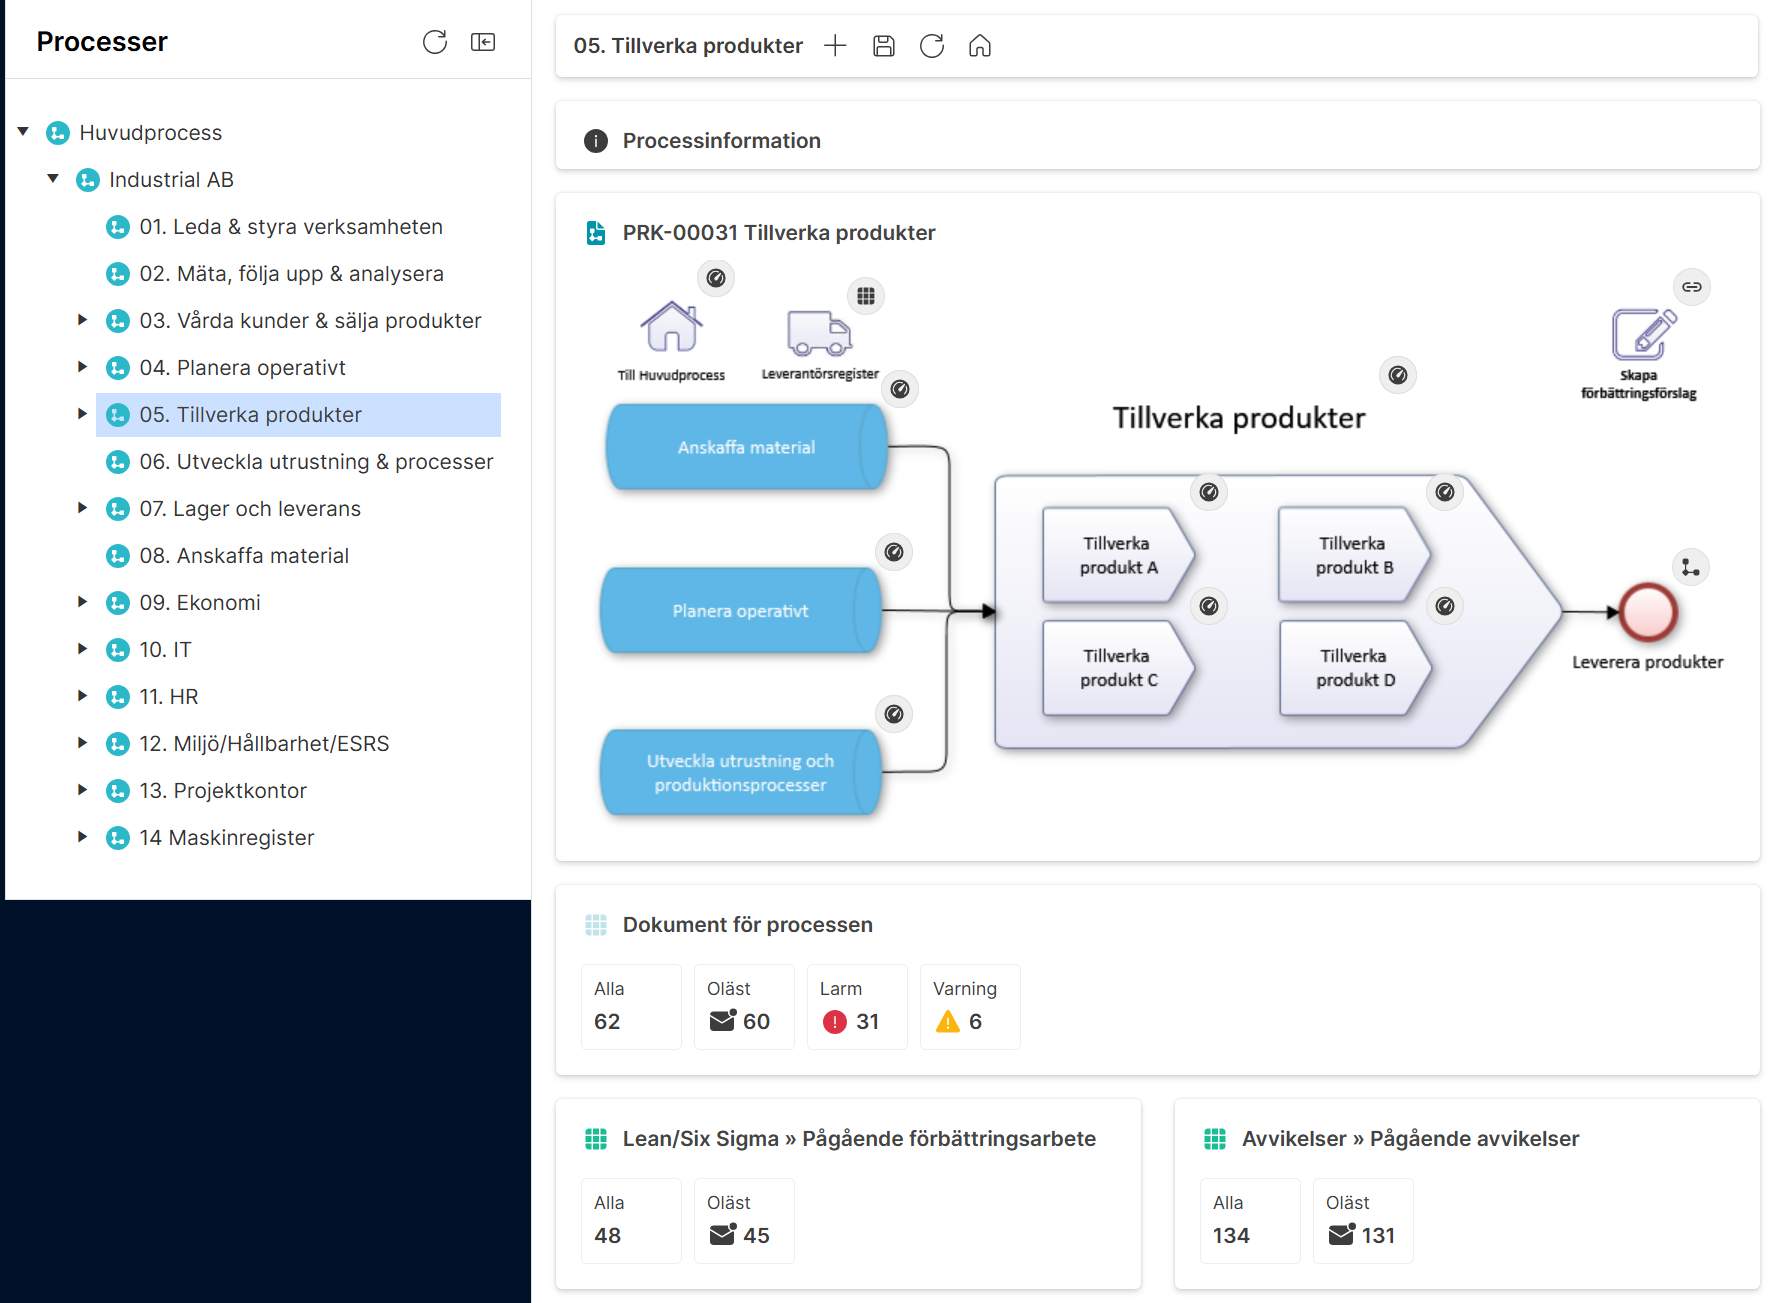Open Oläst 131 under Avvikelser

tap(1362, 1220)
